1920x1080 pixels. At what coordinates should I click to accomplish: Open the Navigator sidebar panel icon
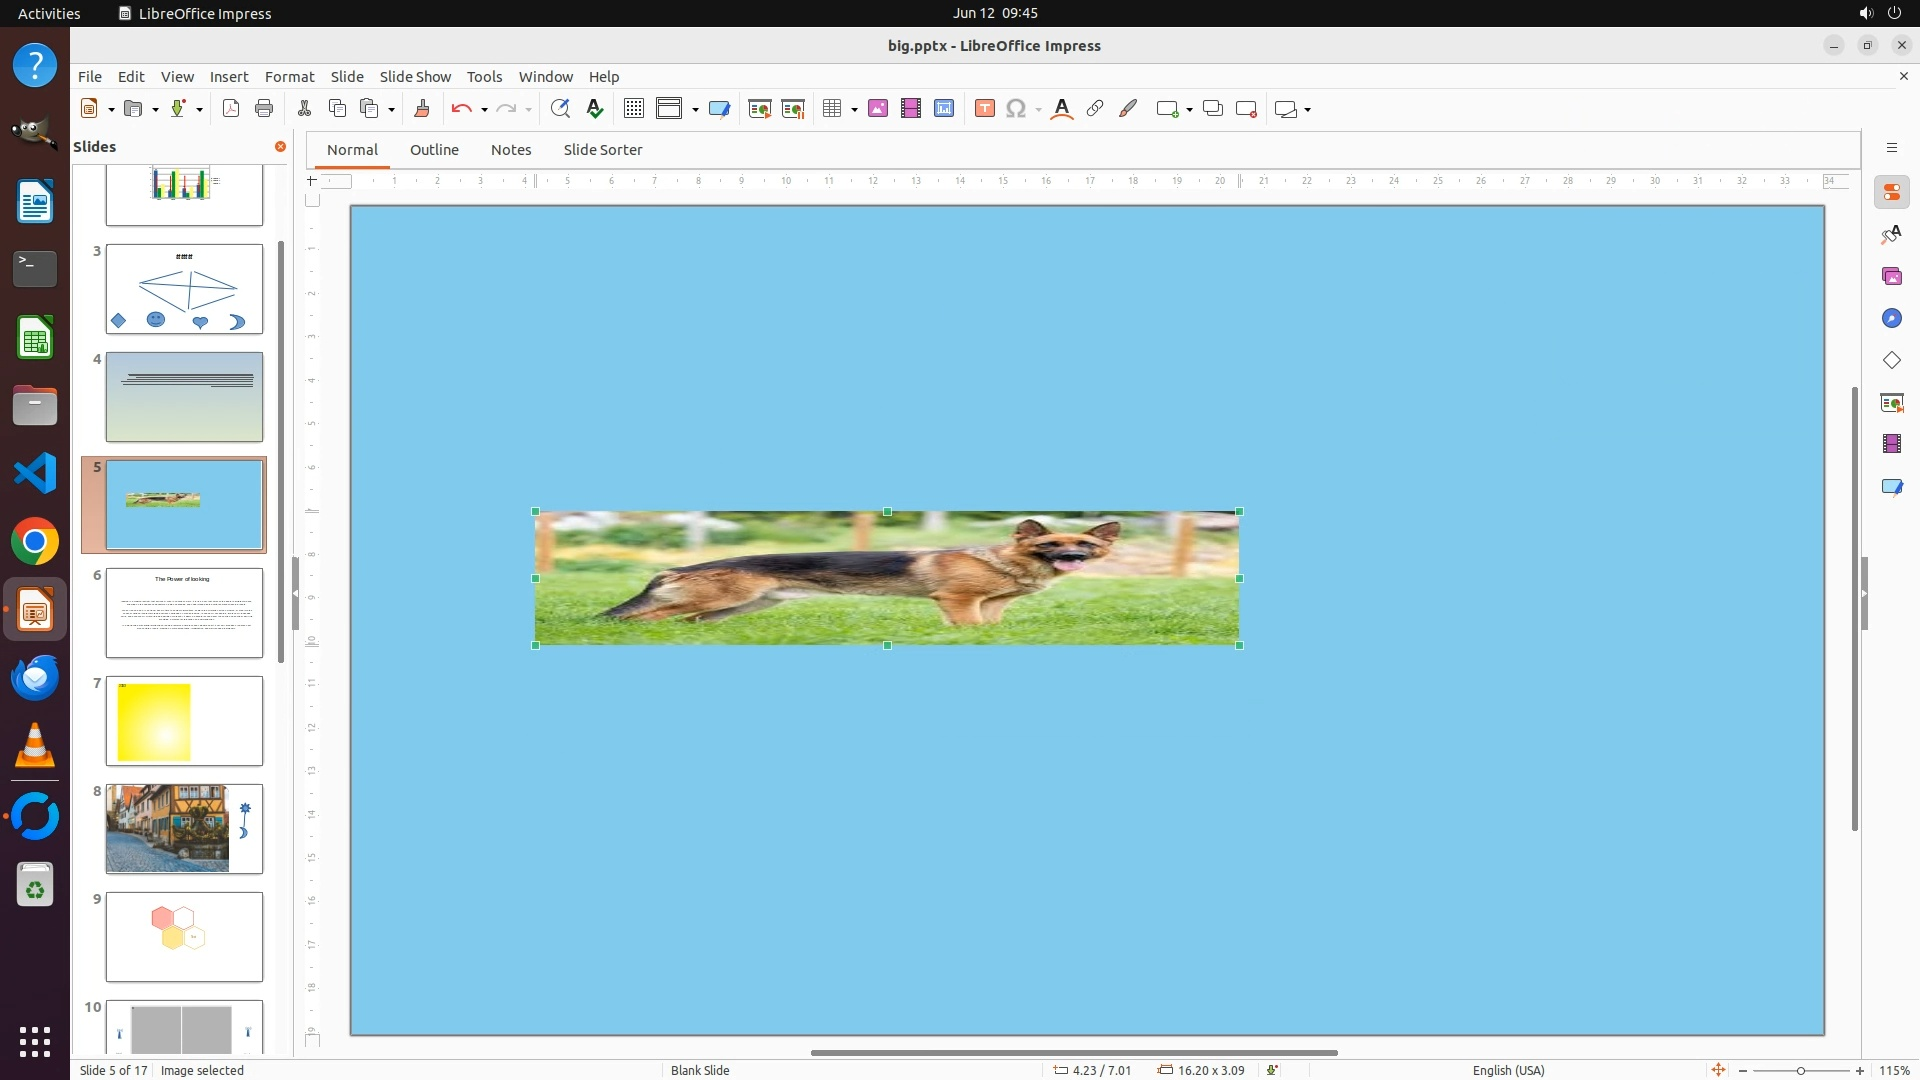(x=1891, y=319)
